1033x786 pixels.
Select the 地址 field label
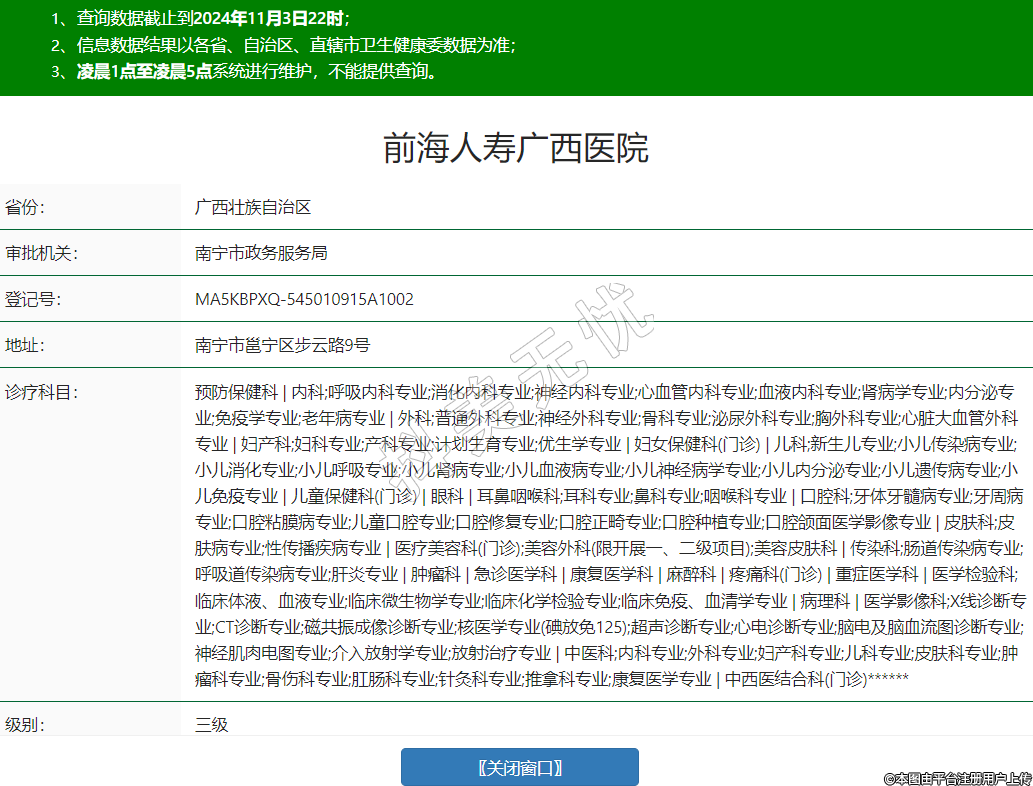(25, 345)
